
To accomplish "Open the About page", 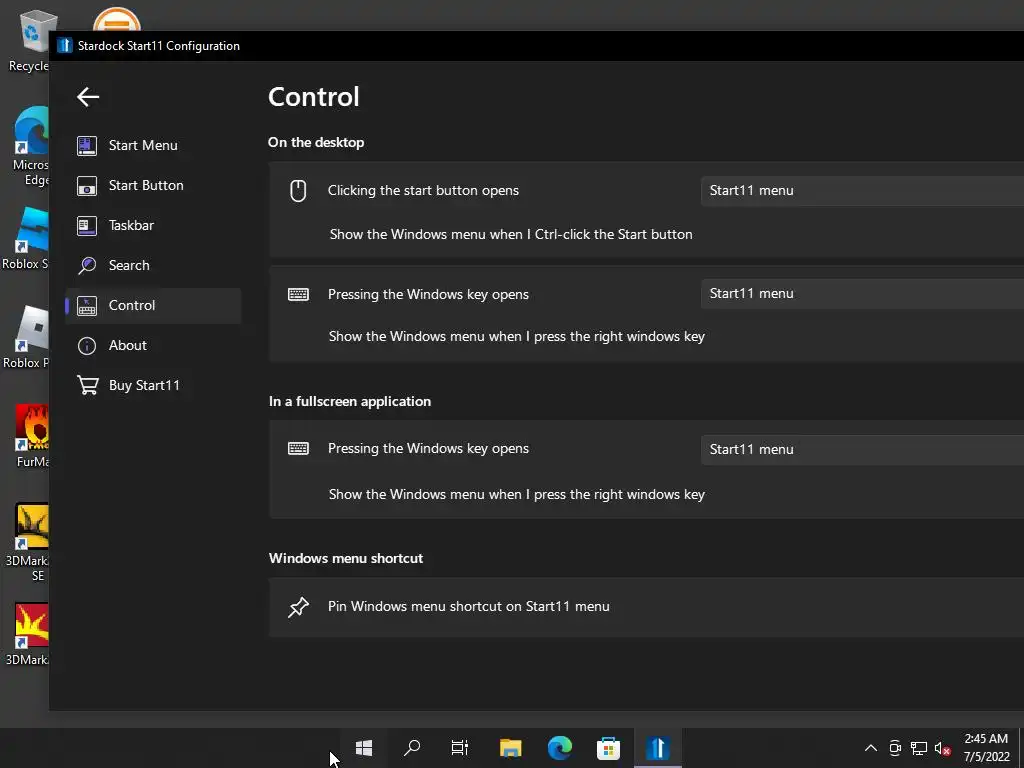I will 153,345.
